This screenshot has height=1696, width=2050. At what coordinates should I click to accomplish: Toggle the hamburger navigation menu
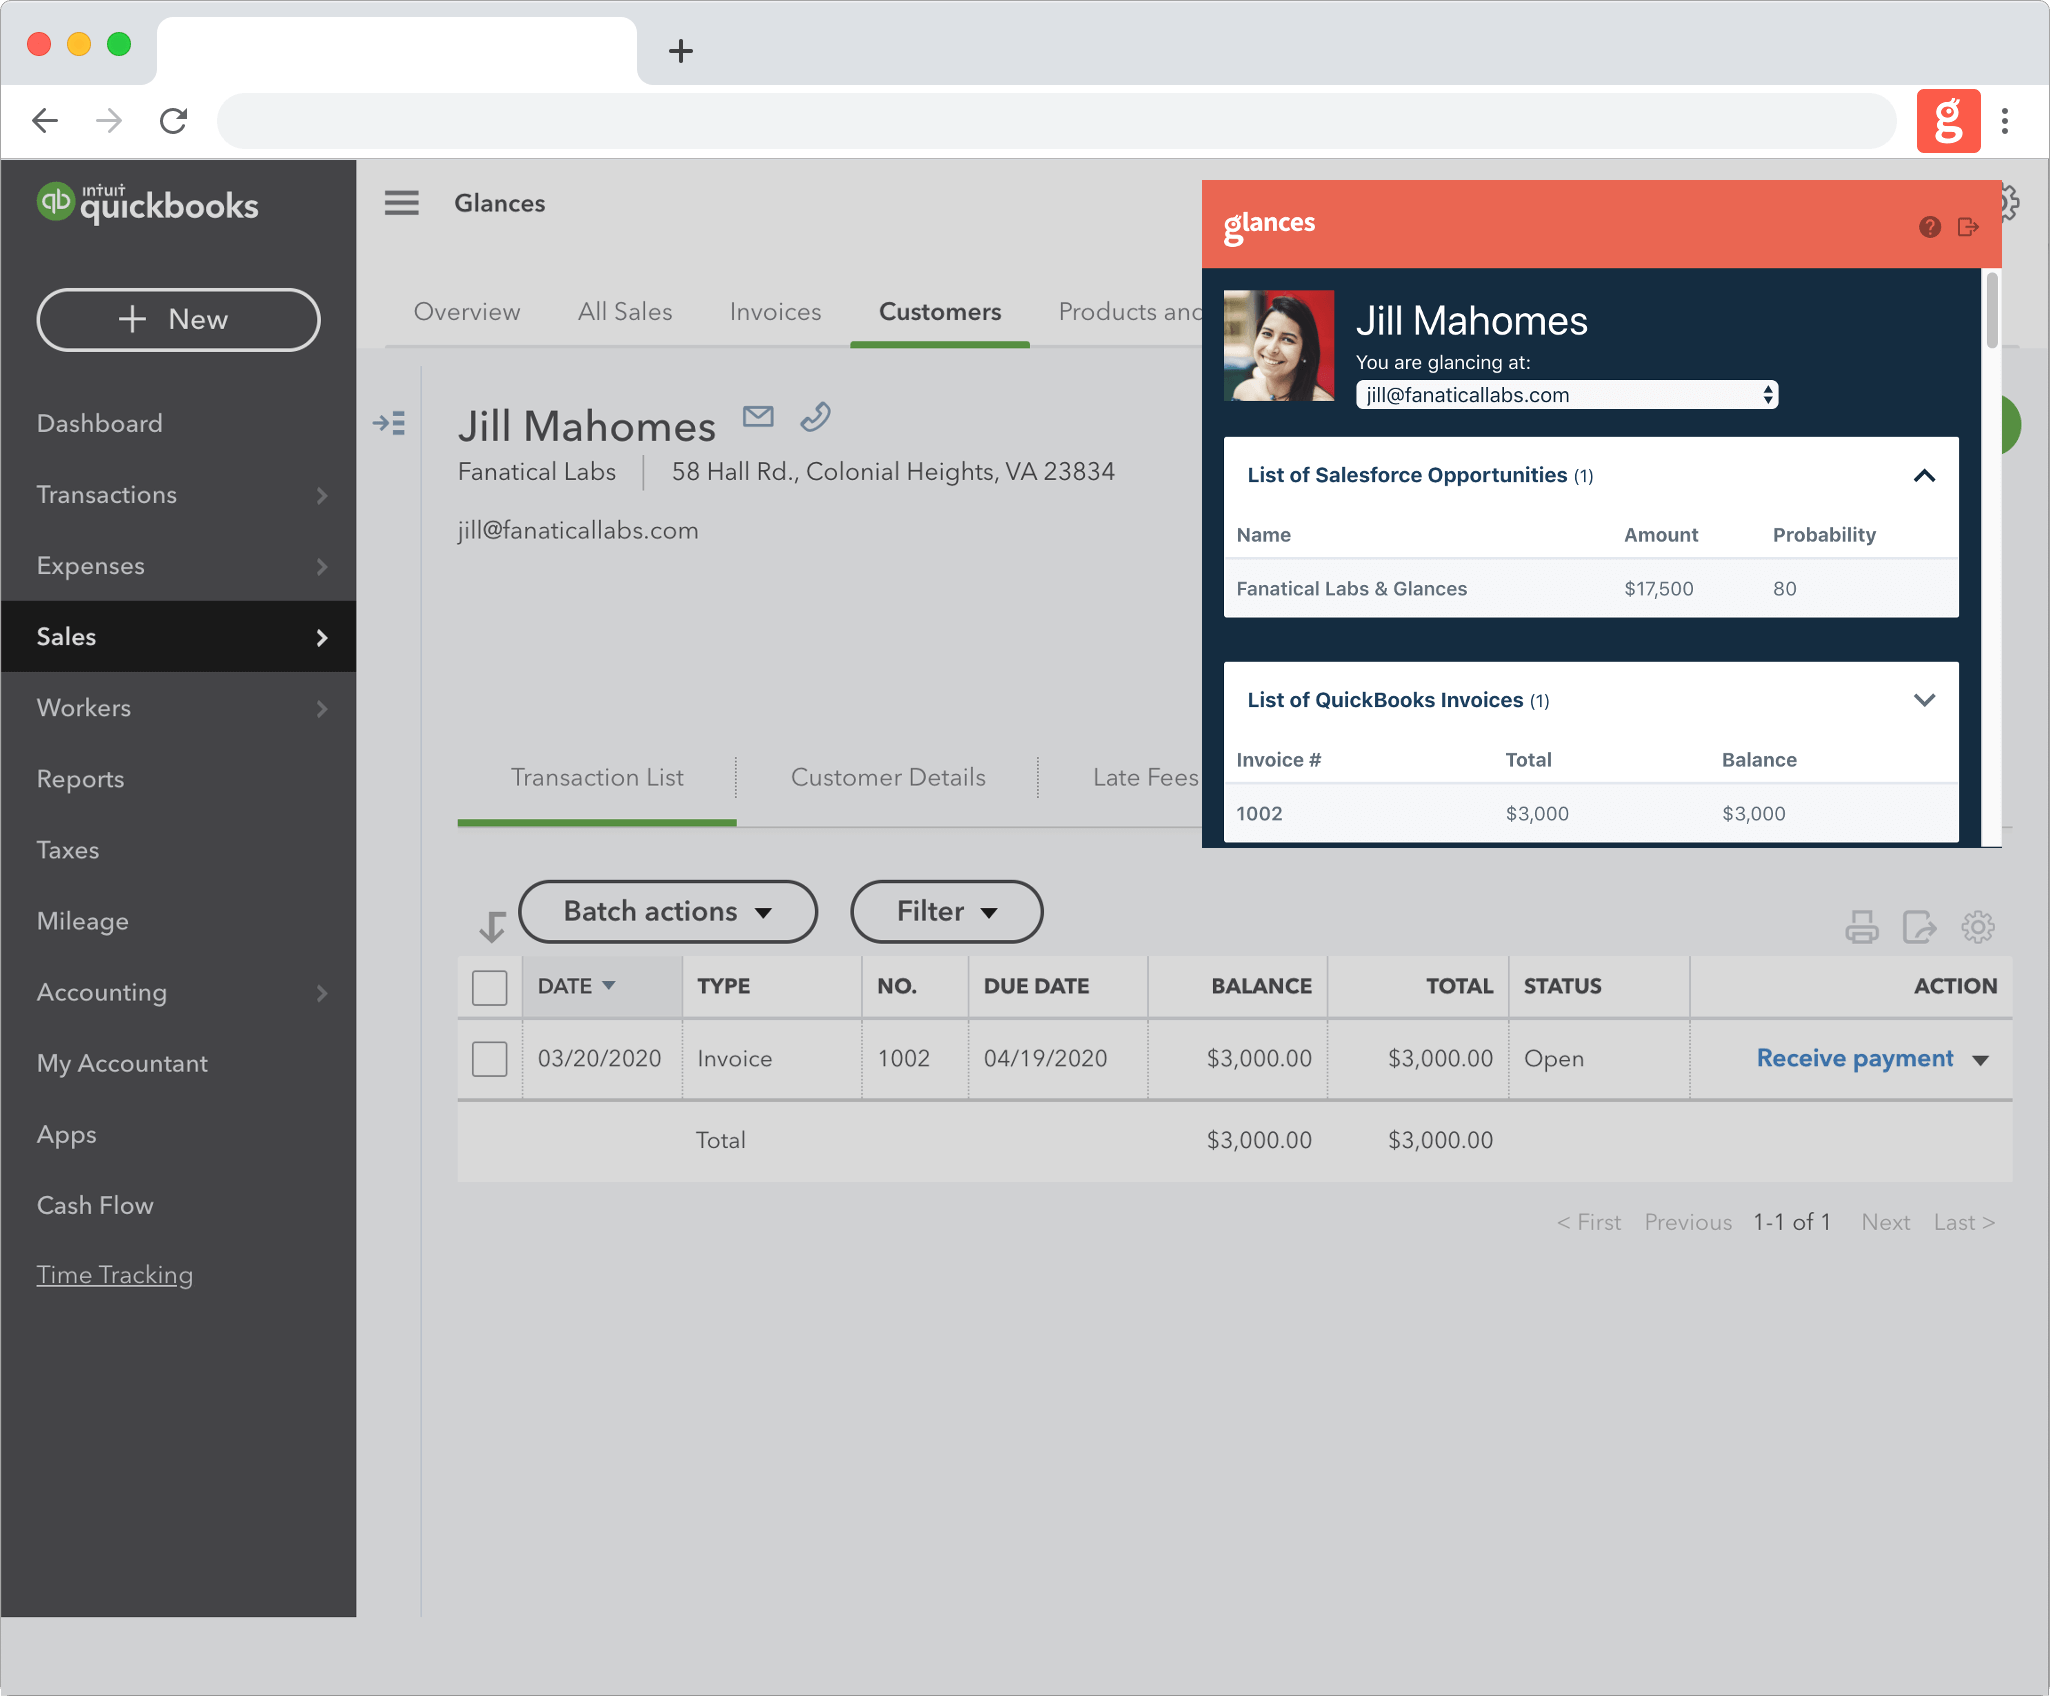tap(402, 203)
